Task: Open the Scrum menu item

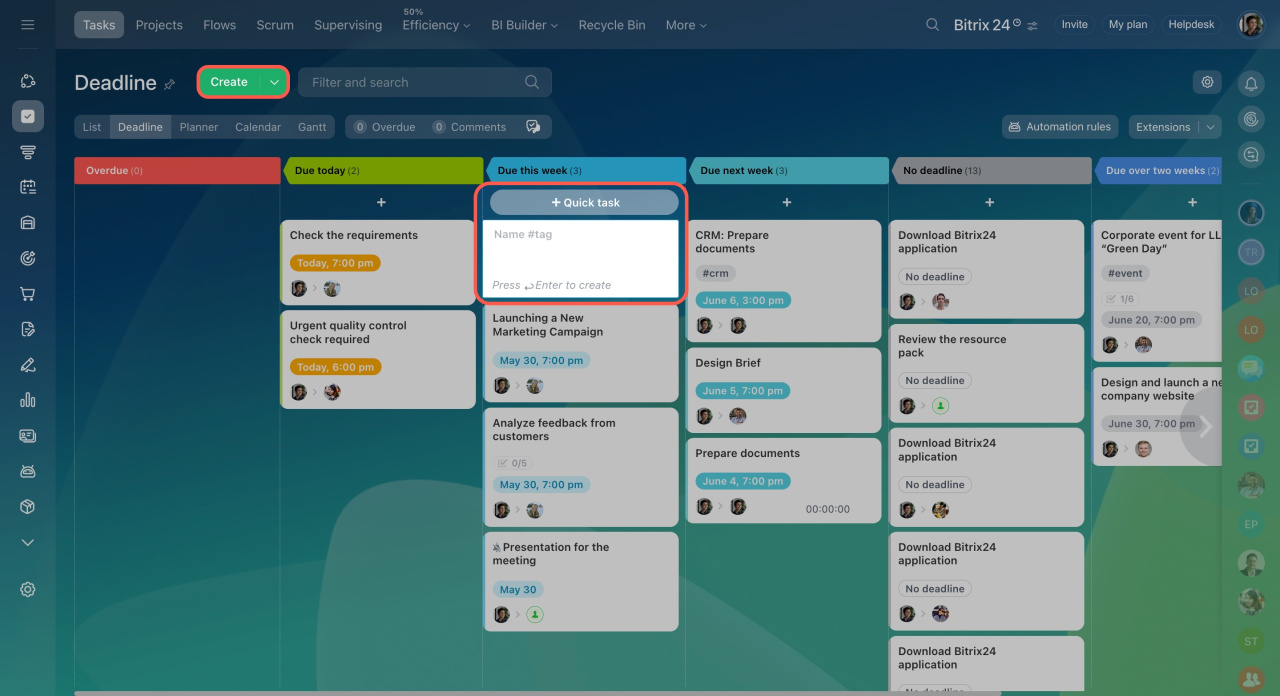Action: (275, 25)
